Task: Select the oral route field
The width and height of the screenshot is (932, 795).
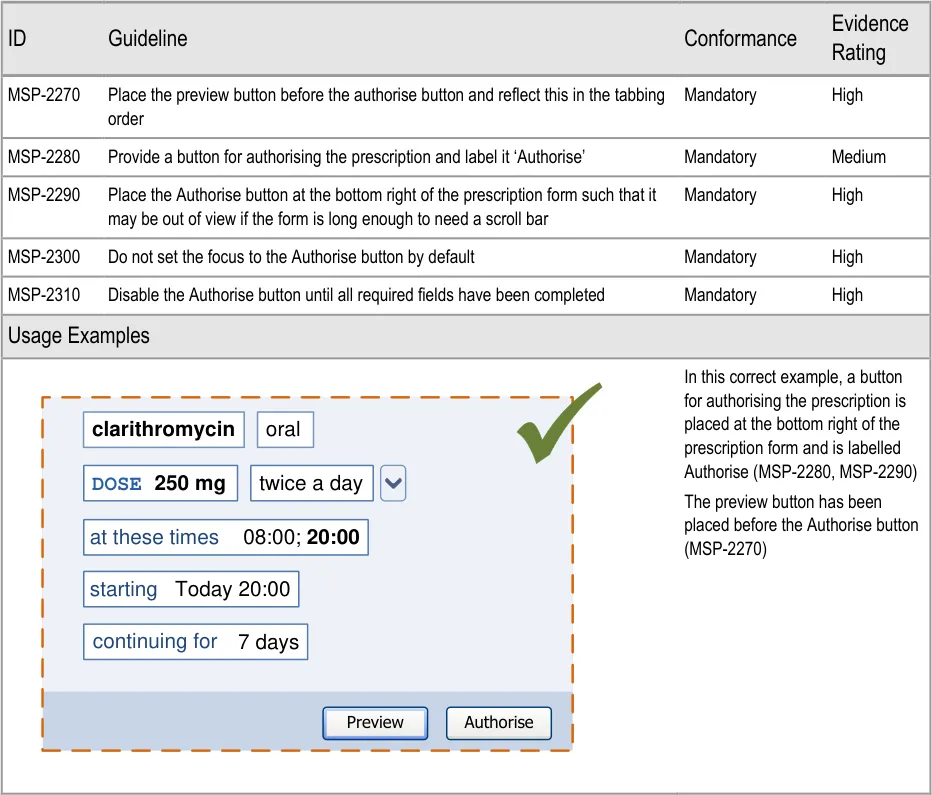Action: click(x=284, y=430)
